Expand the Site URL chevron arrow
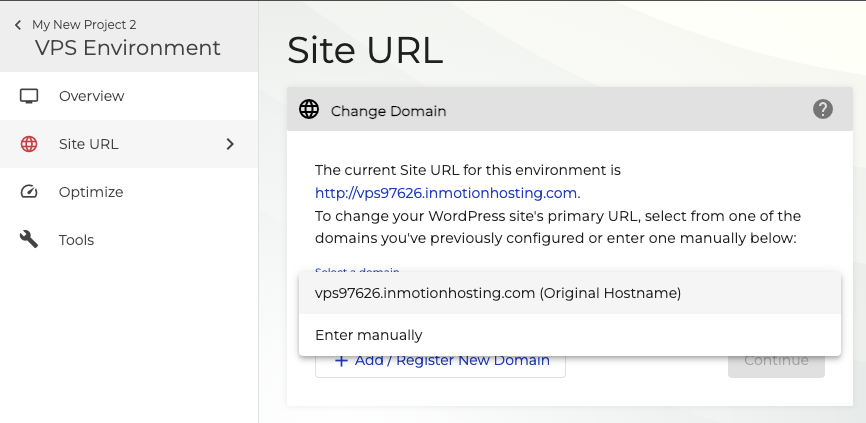 [x=230, y=144]
